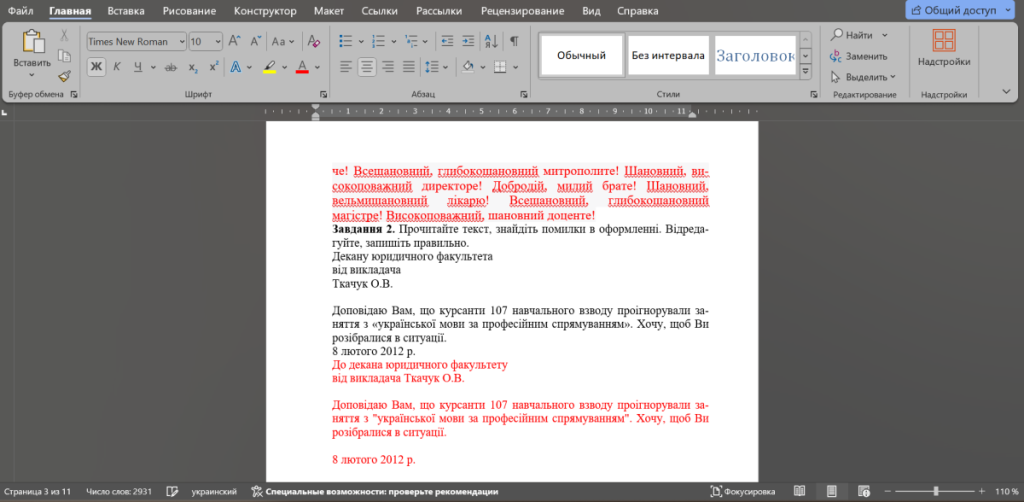1024x502 pixels.
Task: Switch to the Рисование tab
Action: coord(189,11)
